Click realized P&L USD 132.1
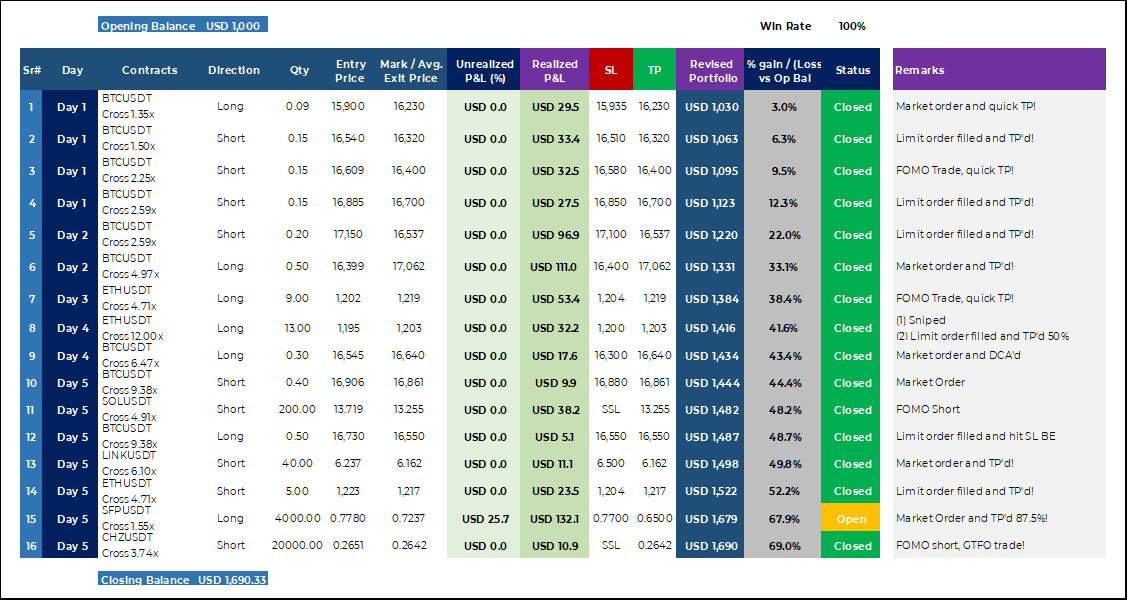The width and height of the screenshot is (1128, 601). (x=555, y=519)
